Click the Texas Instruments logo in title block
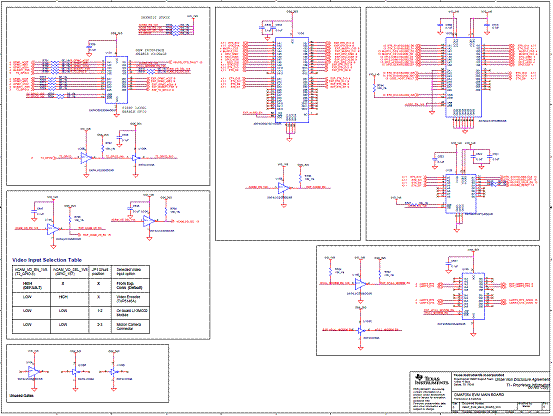This screenshot has width=553, height=416. point(431,379)
